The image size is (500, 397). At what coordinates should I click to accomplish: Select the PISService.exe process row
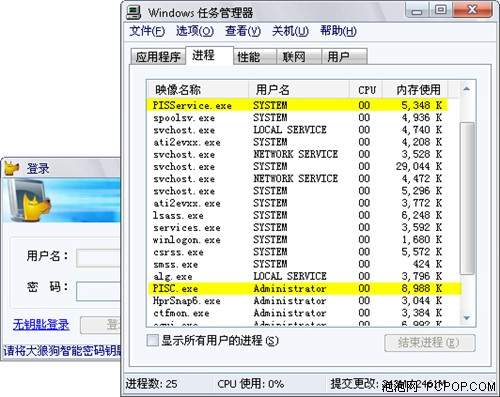coord(298,105)
